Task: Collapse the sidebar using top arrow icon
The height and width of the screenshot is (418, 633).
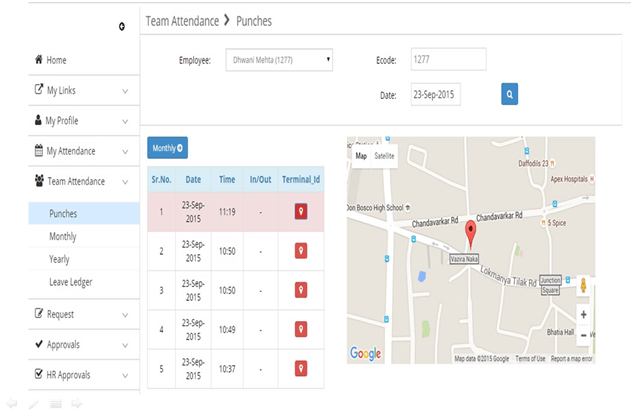Action: (121, 25)
